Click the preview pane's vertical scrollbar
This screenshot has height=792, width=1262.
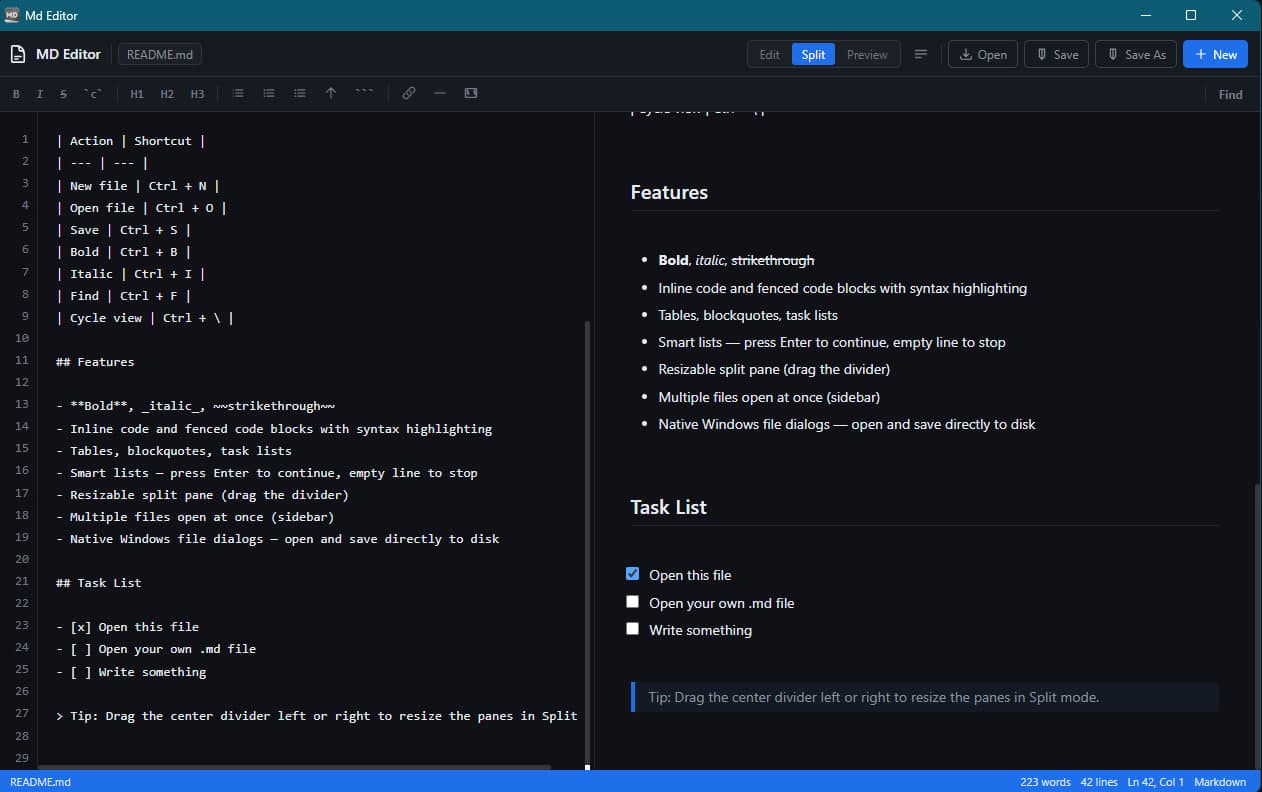click(x=1257, y=625)
